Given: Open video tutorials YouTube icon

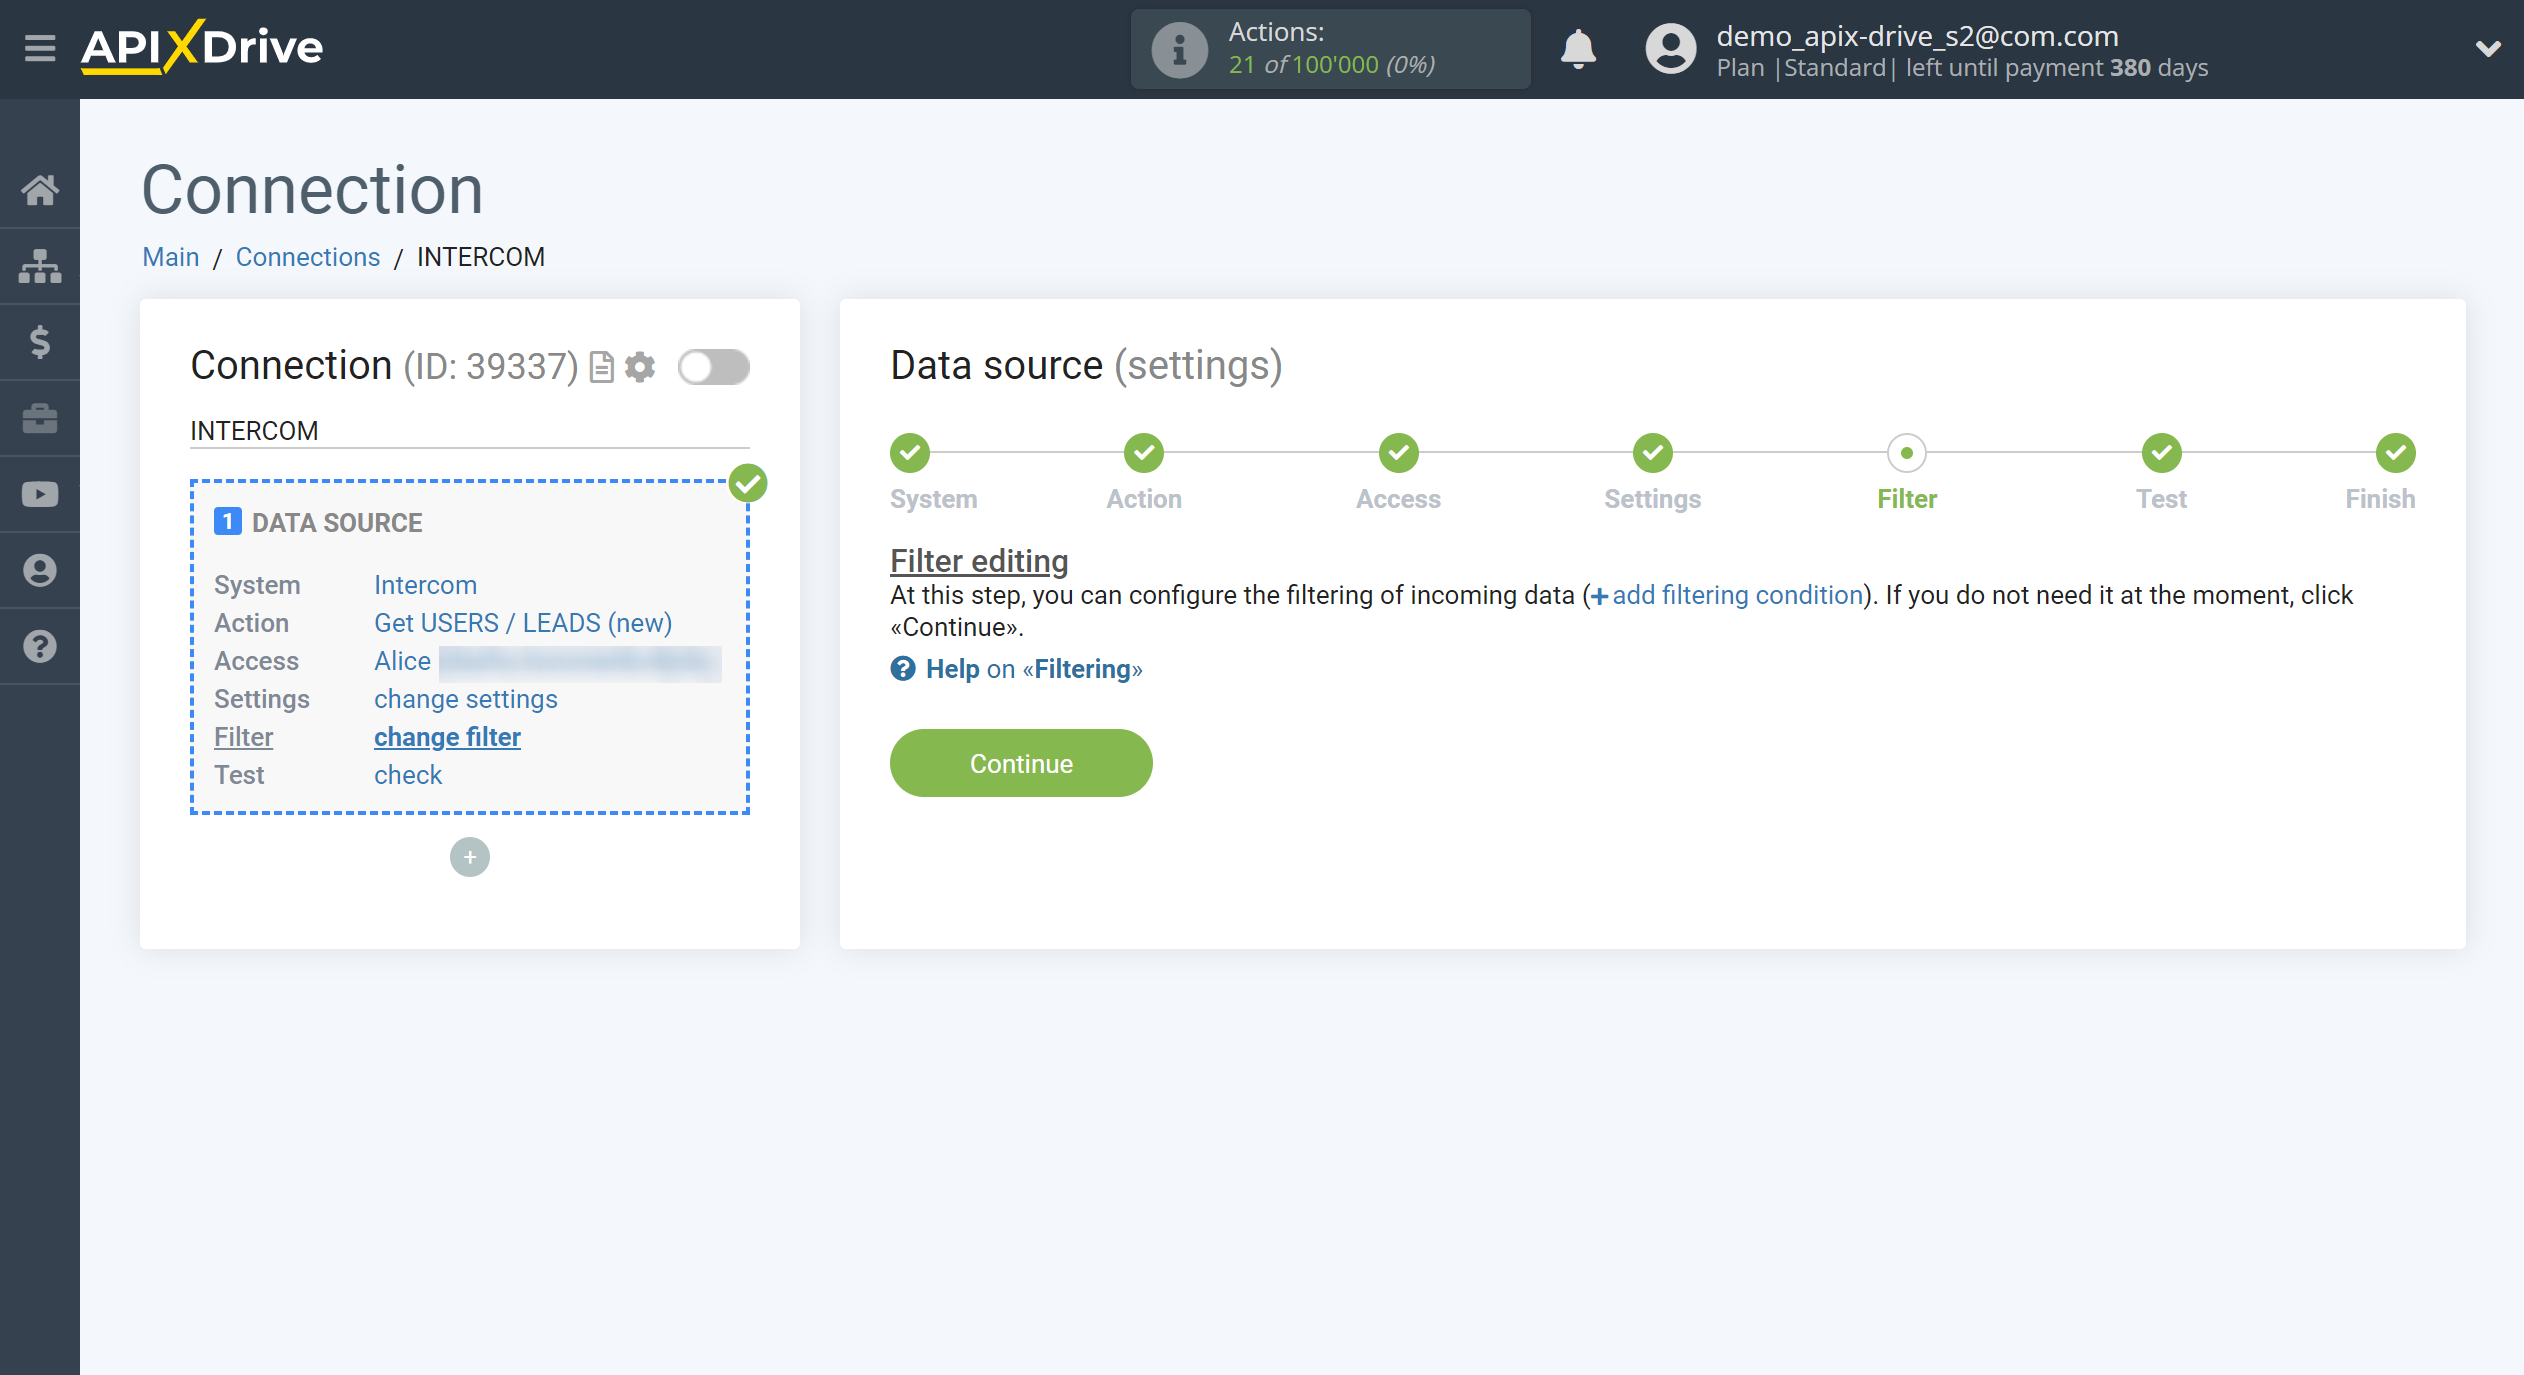Looking at the screenshot, I should click(x=40, y=494).
